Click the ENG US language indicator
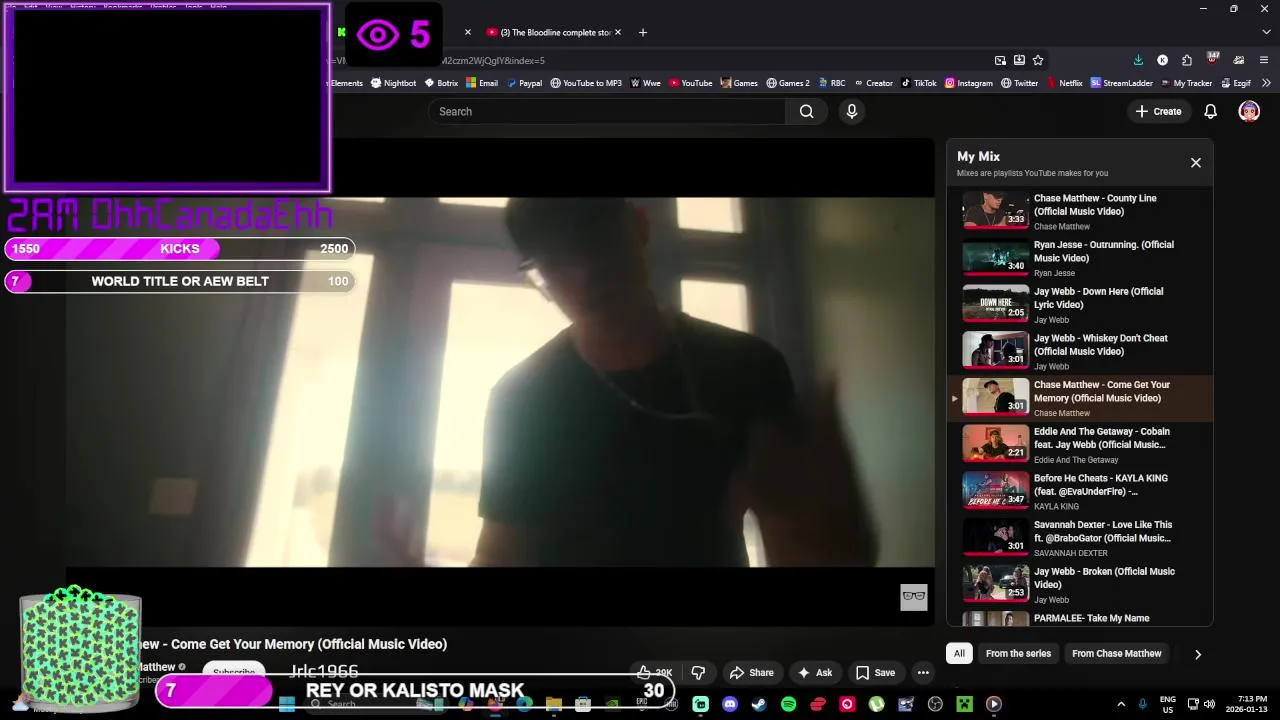Screen dimensions: 1280x720 point(1167,704)
